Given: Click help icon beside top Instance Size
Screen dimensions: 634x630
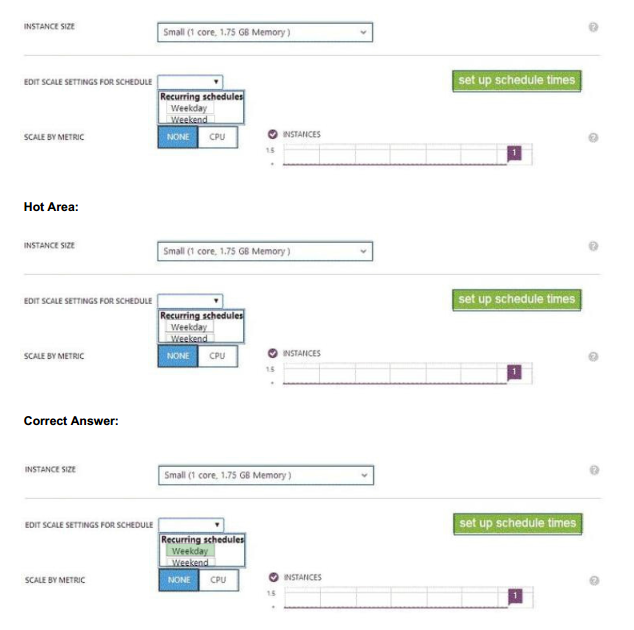Looking at the screenshot, I should 593,27.
